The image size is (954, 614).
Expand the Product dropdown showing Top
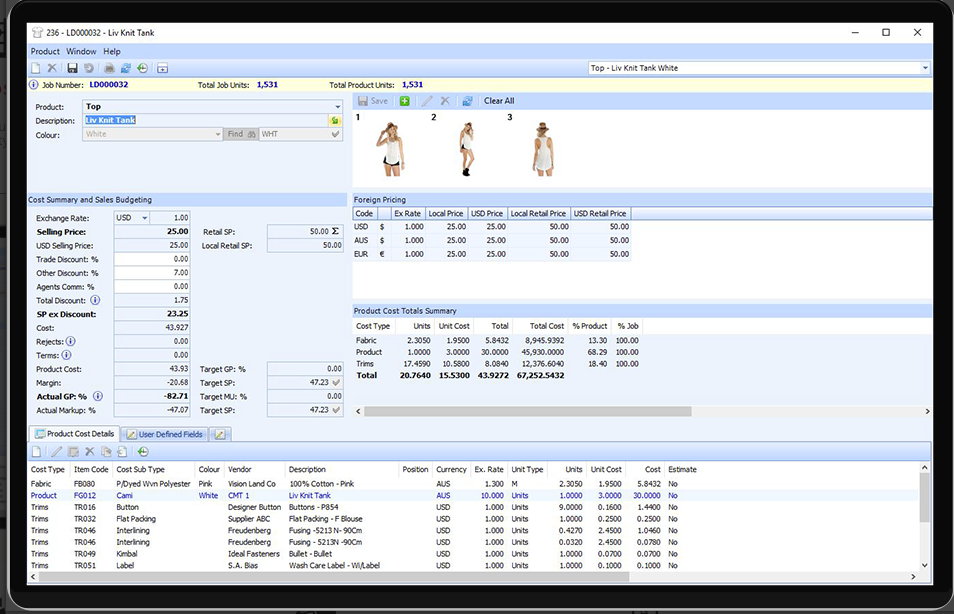[x=337, y=106]
